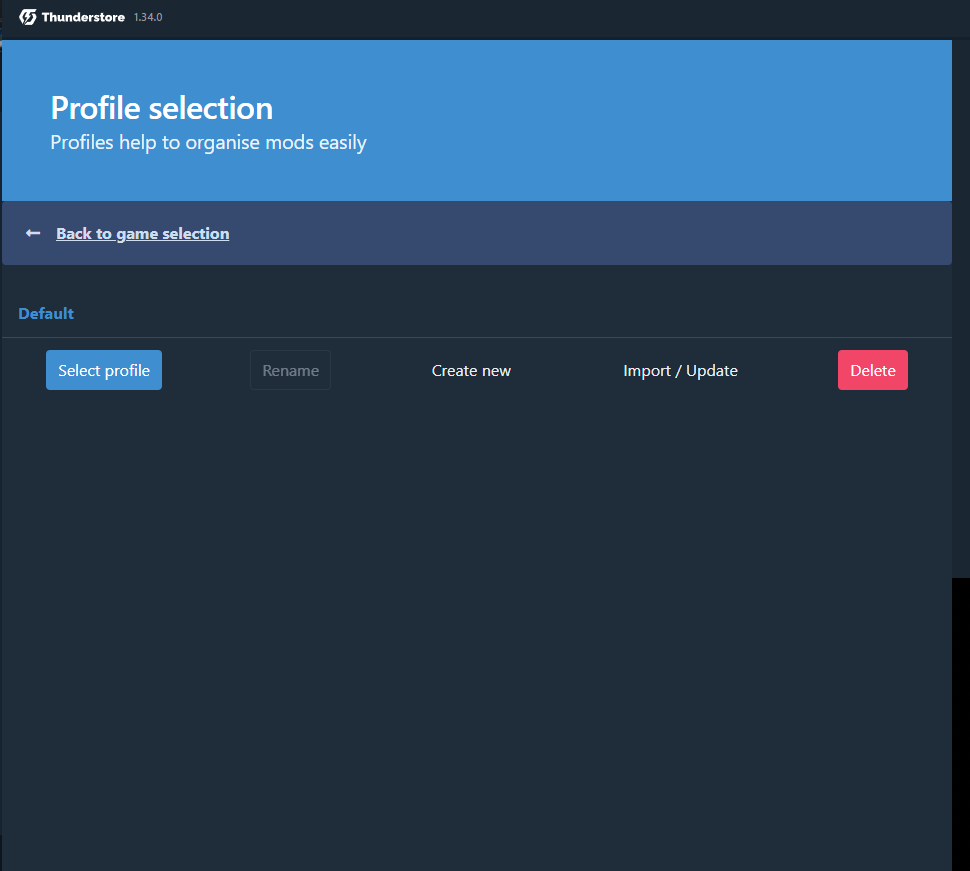This screenshot has height=871, width=970.
Task: Click the Profile selection heading
Action: pyautogui.click(x=161, y=108)
